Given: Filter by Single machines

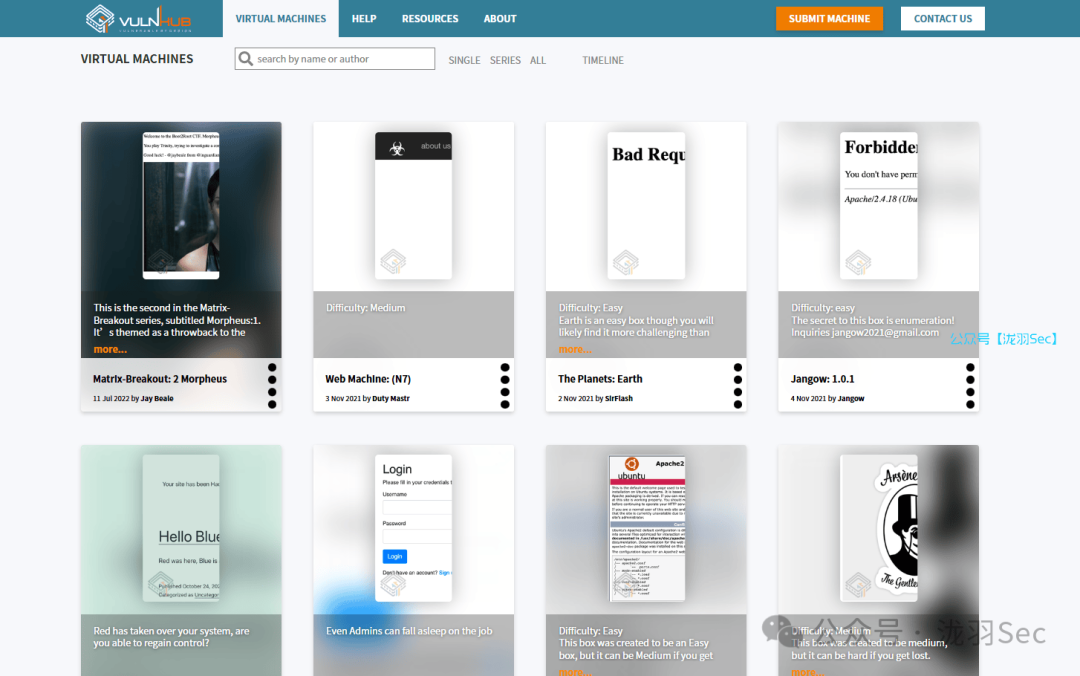Looking at the screenshot, I should tap(464, 61).
